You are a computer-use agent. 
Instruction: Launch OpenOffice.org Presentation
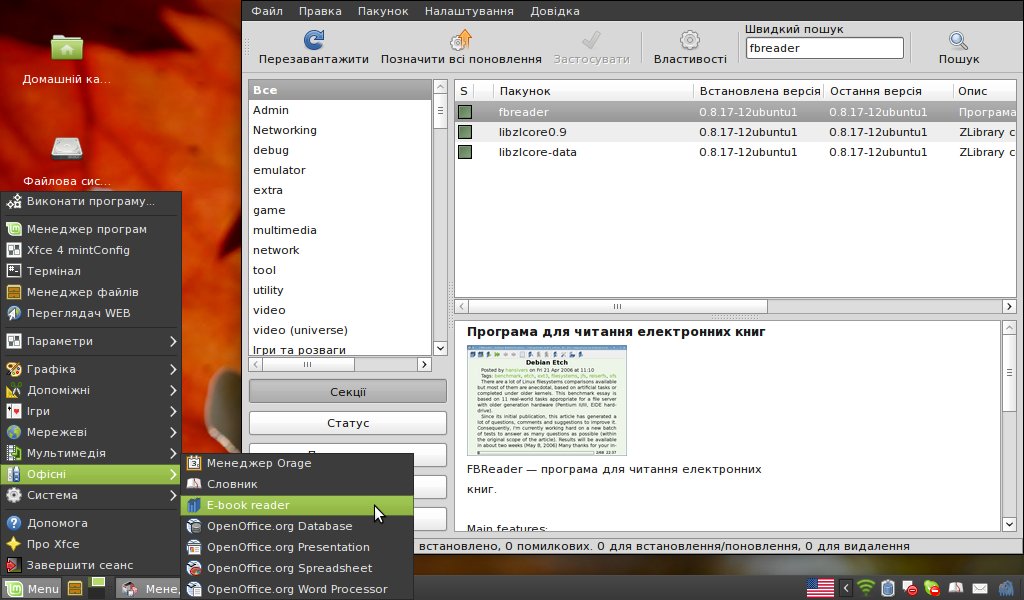pyautogui.click(x=297, y=546)
